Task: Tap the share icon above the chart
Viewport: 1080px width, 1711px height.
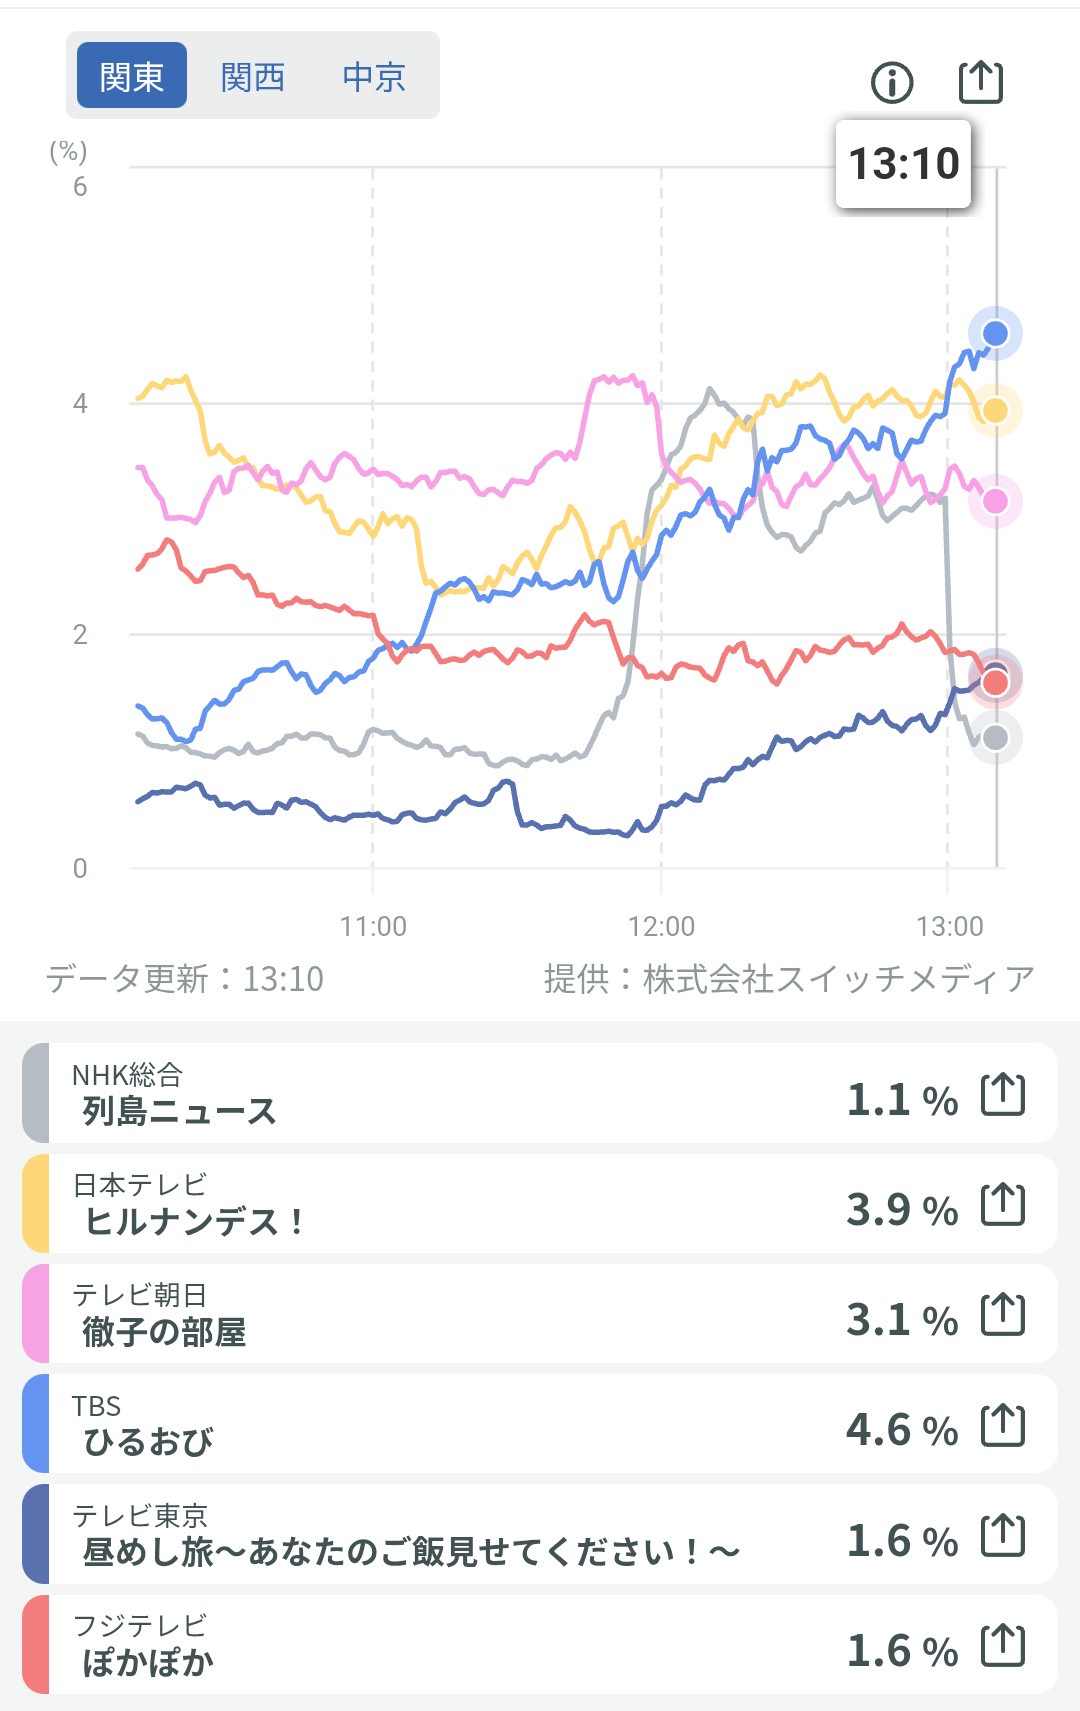Action: [x=980, y=82]
